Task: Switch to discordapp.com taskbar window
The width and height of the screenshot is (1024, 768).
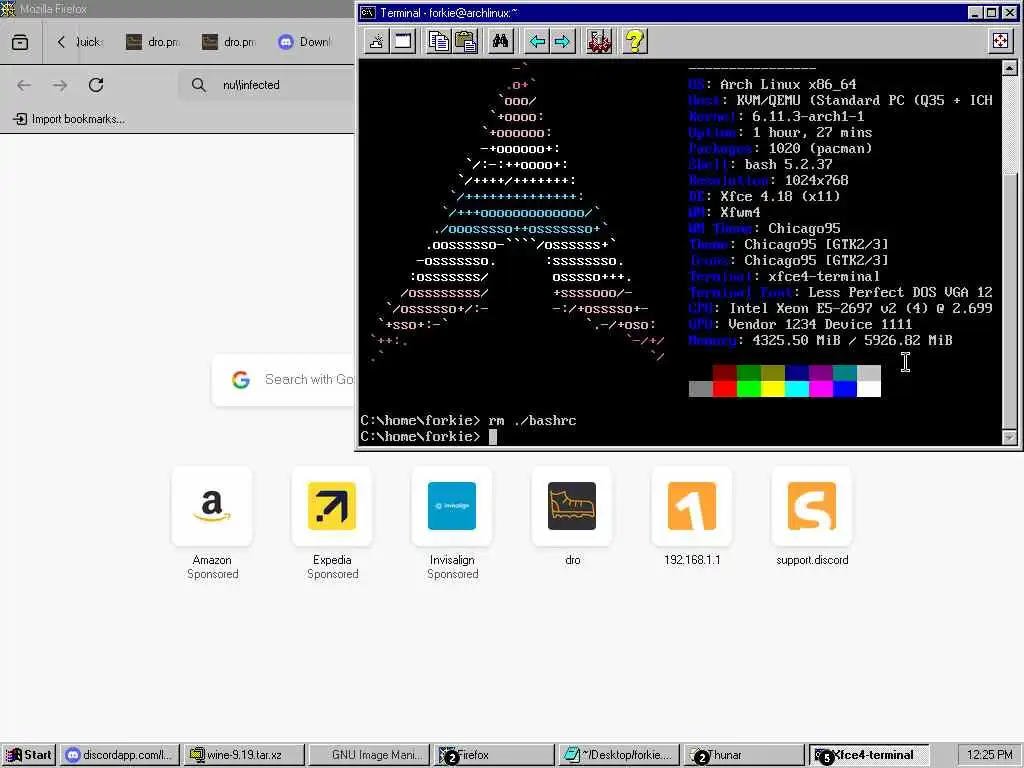Action: (120, 755)
